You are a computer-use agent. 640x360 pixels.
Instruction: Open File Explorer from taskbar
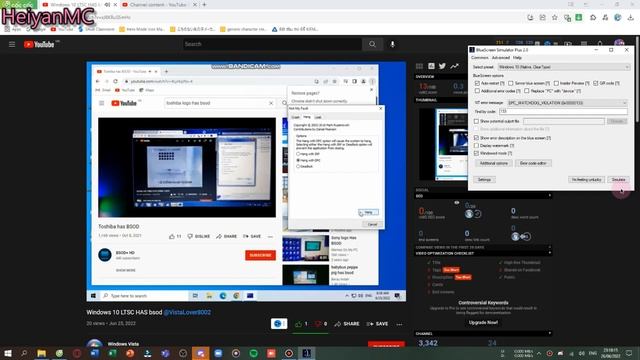point(42,353)
